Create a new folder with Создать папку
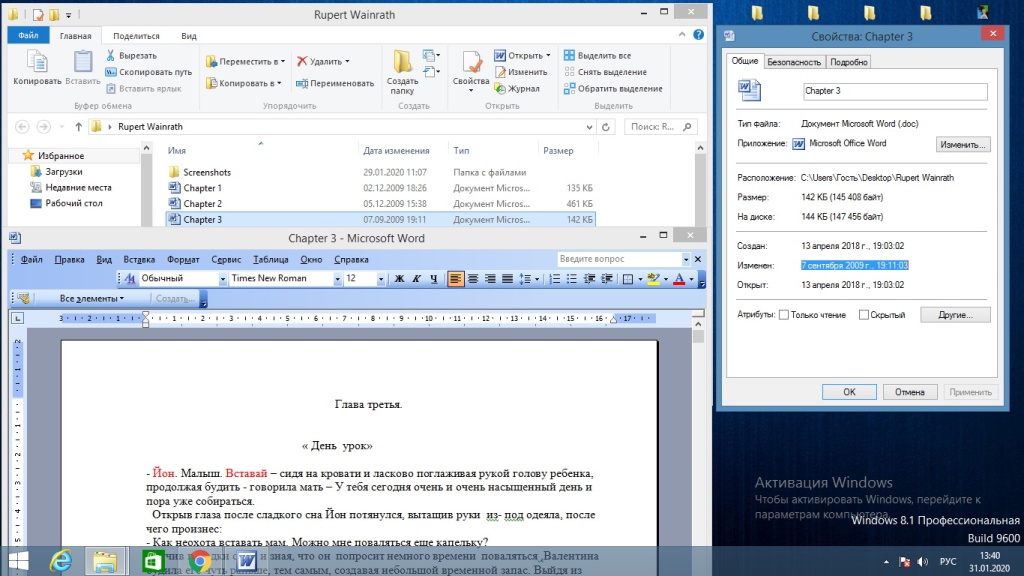 tap(402, 72)
